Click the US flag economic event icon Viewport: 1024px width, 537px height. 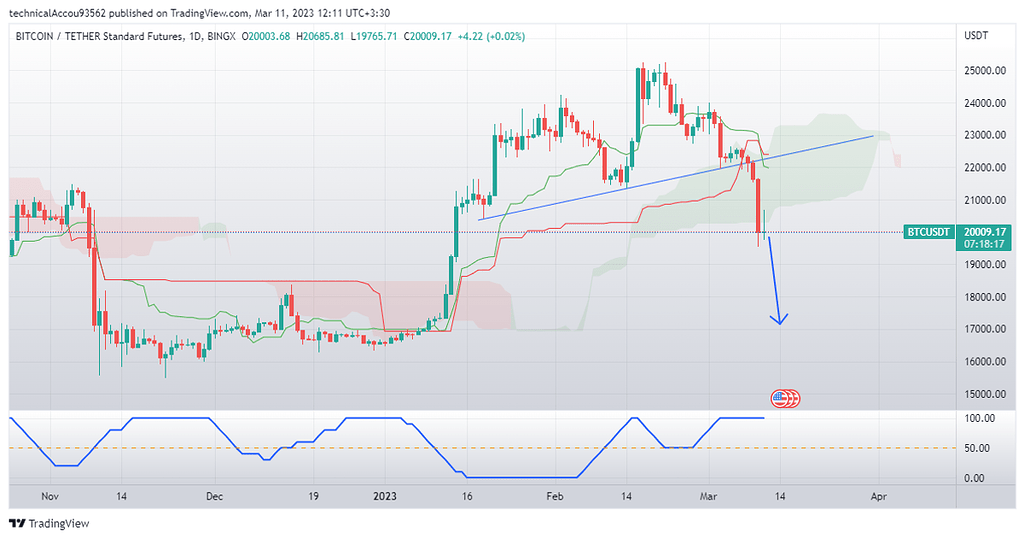point(786,398)
